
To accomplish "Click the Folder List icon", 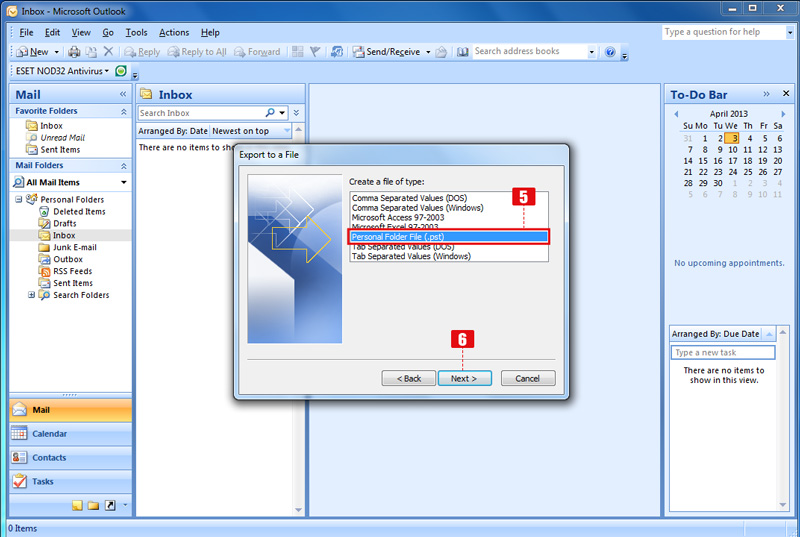I will click(x=93, y=505).
